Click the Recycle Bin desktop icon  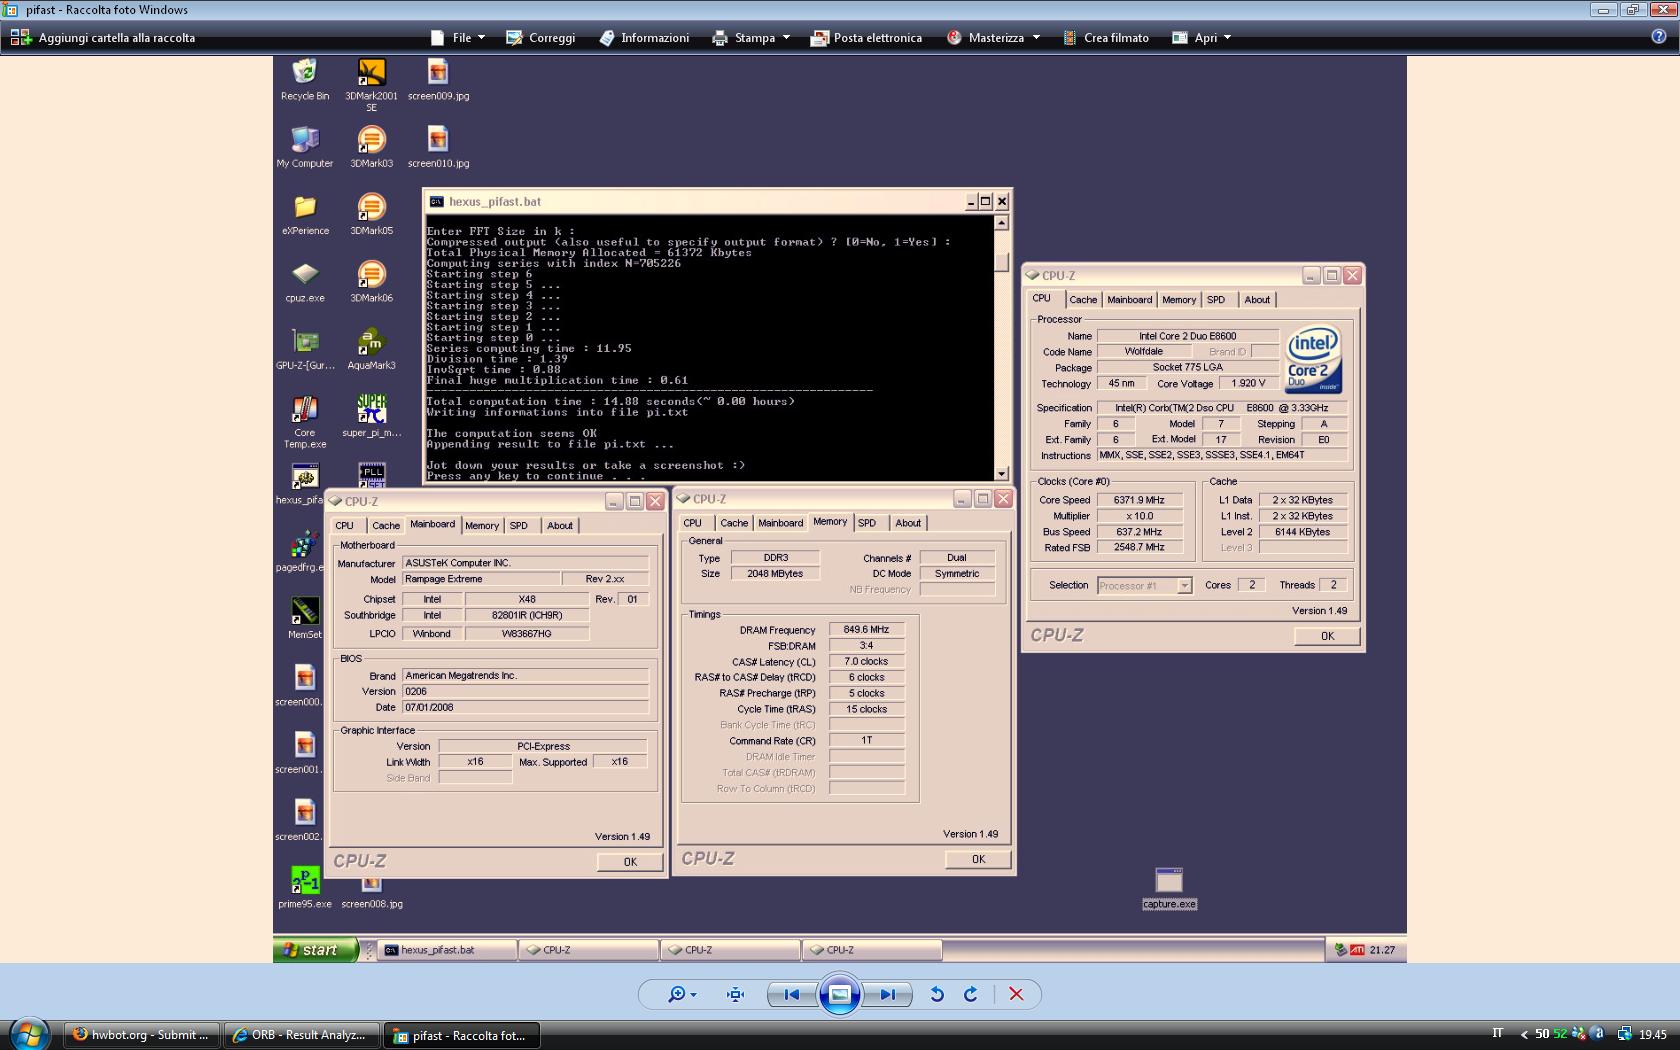coord(305,80)
